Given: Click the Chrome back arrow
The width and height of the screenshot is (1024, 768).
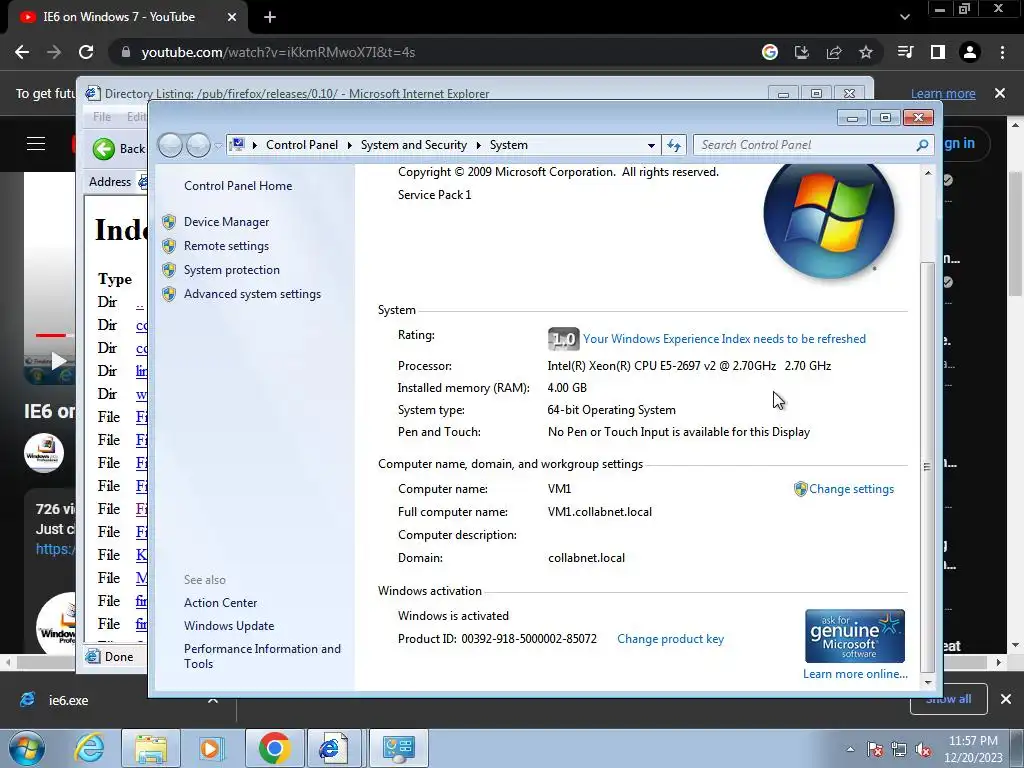Looking at the screenshot, I should 22,52.
